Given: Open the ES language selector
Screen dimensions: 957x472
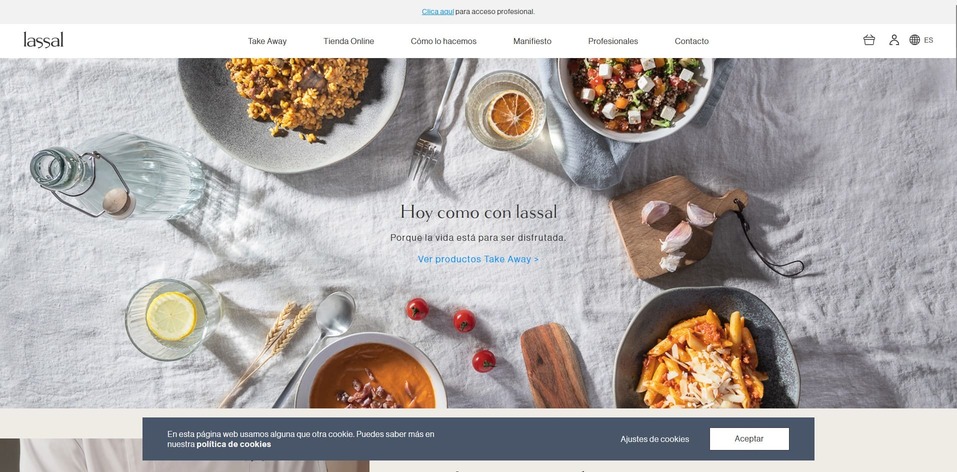Looking at the screenshot, I should 928,40.
